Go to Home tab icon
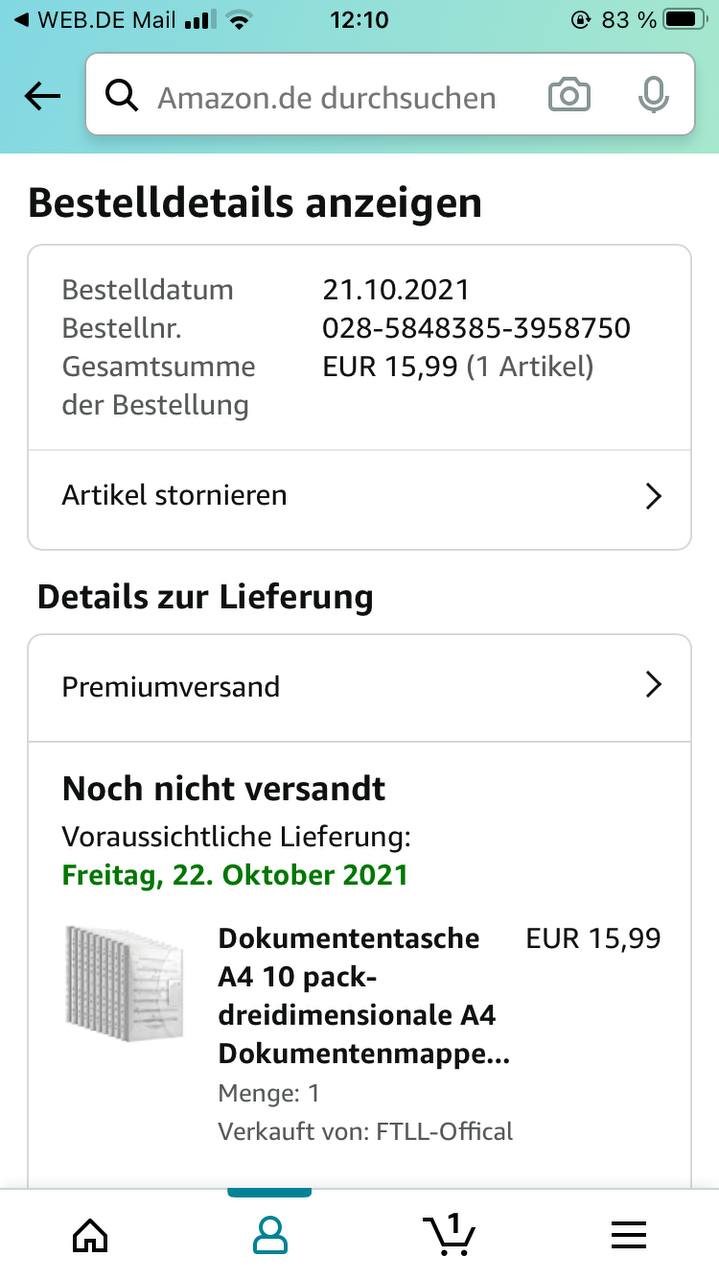This screenshot has width=719, height=1280. tap(90, 1235)
